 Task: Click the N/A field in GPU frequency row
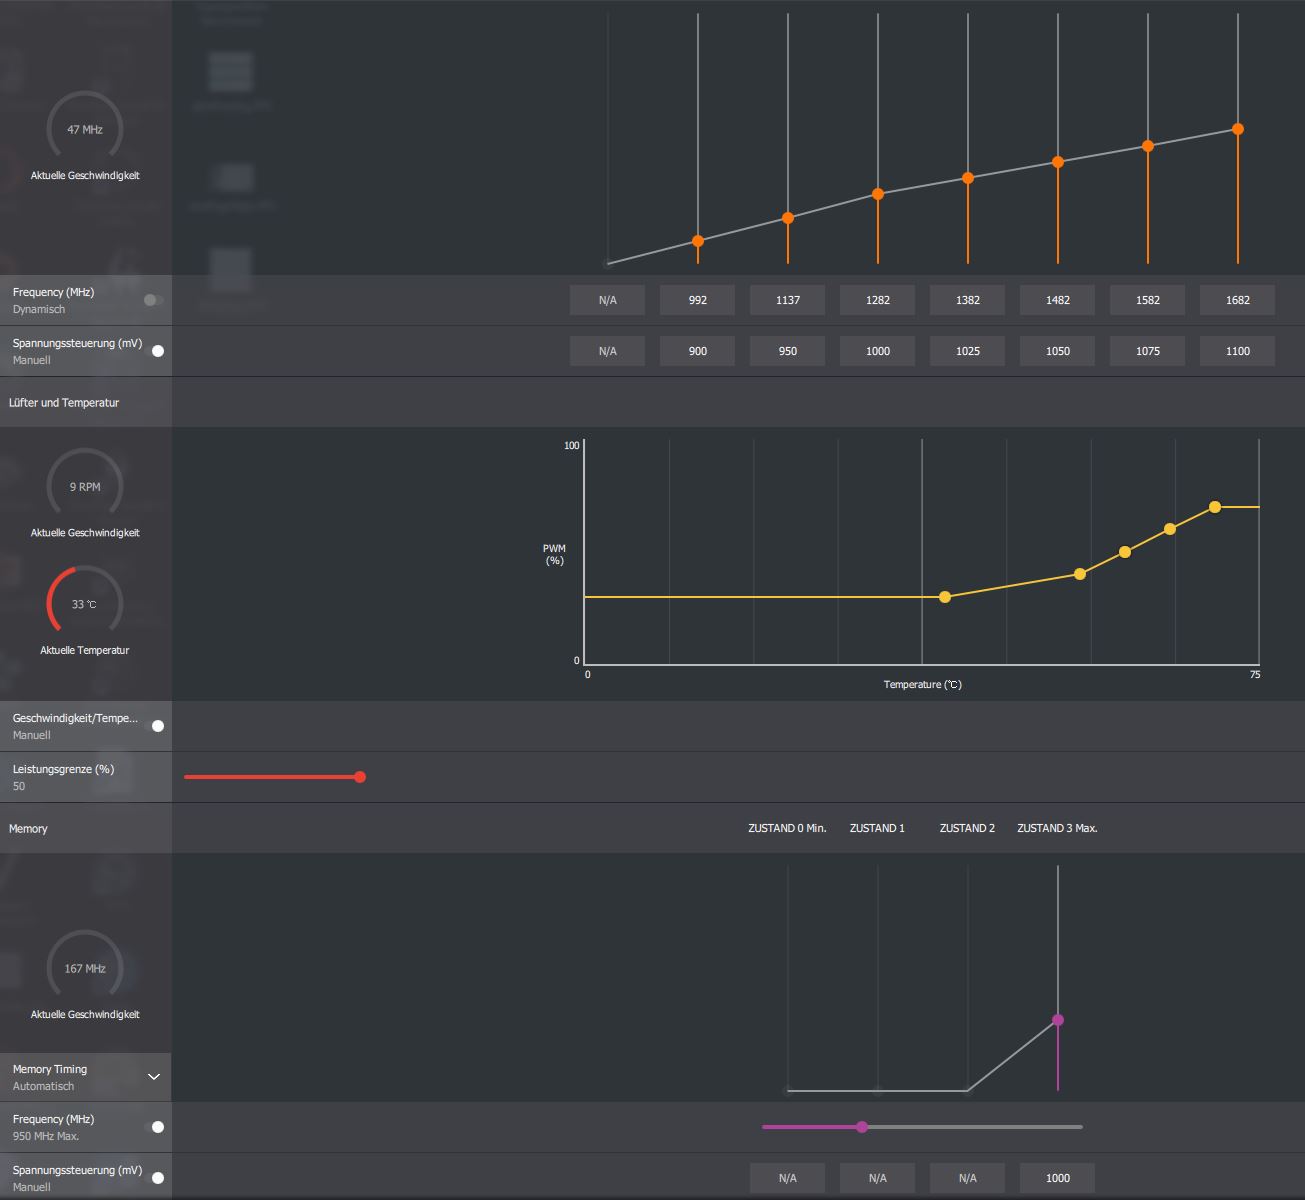click(608, 300)
